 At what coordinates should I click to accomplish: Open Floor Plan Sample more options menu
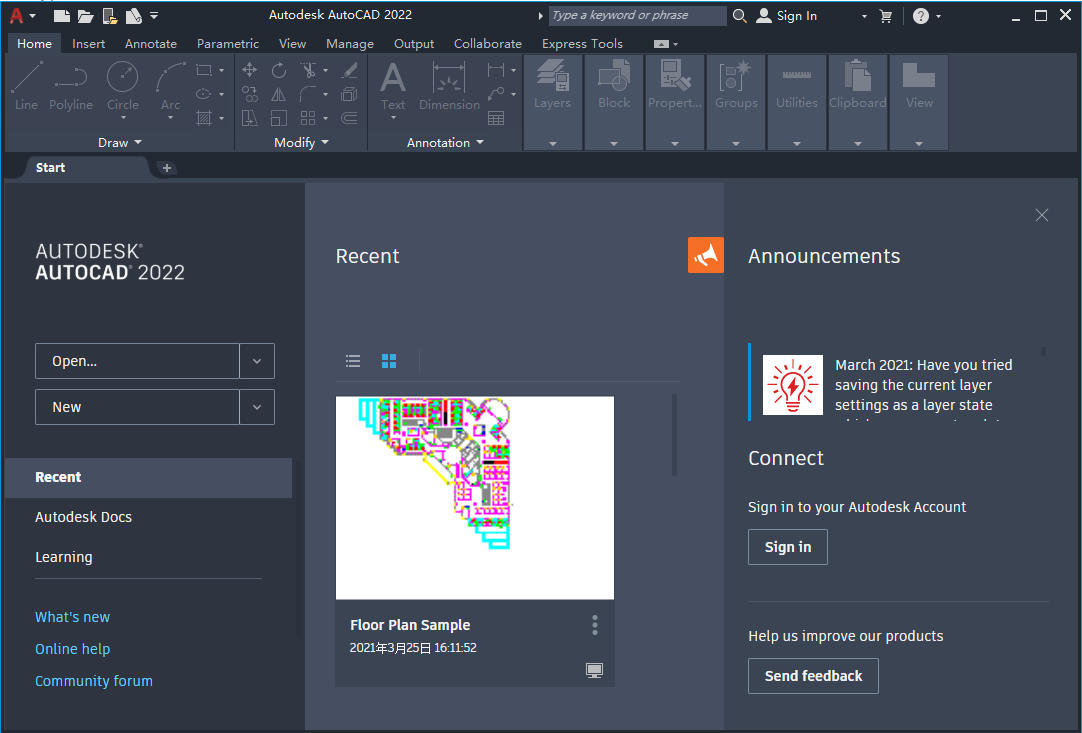pyautogui.click(x=595, y=625)
